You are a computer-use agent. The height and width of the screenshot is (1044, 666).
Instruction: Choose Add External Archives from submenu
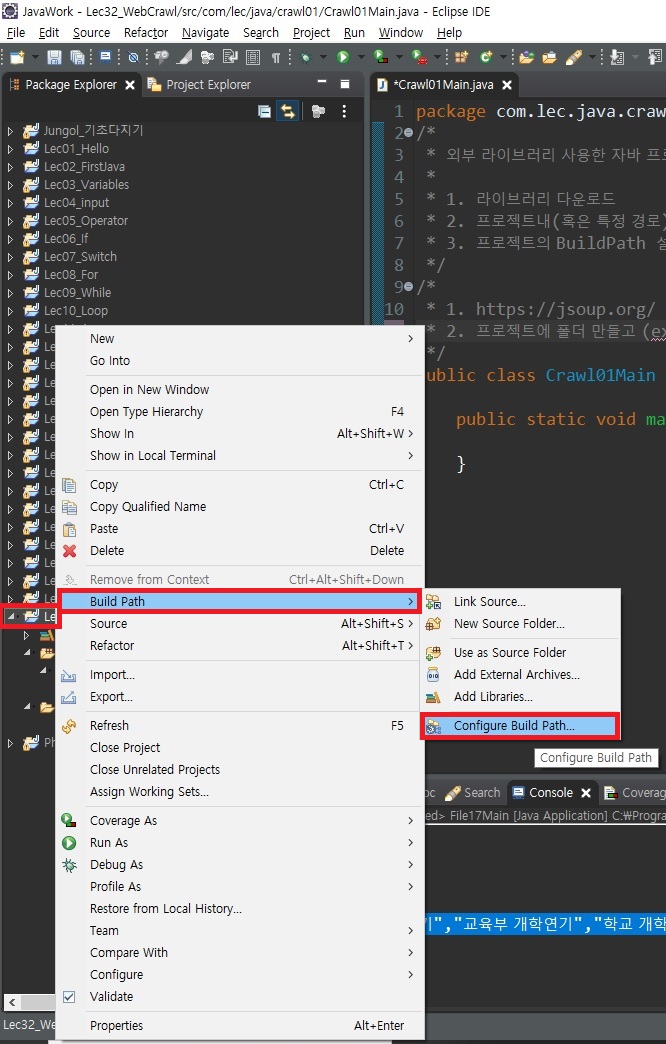(x=521, y=674)
